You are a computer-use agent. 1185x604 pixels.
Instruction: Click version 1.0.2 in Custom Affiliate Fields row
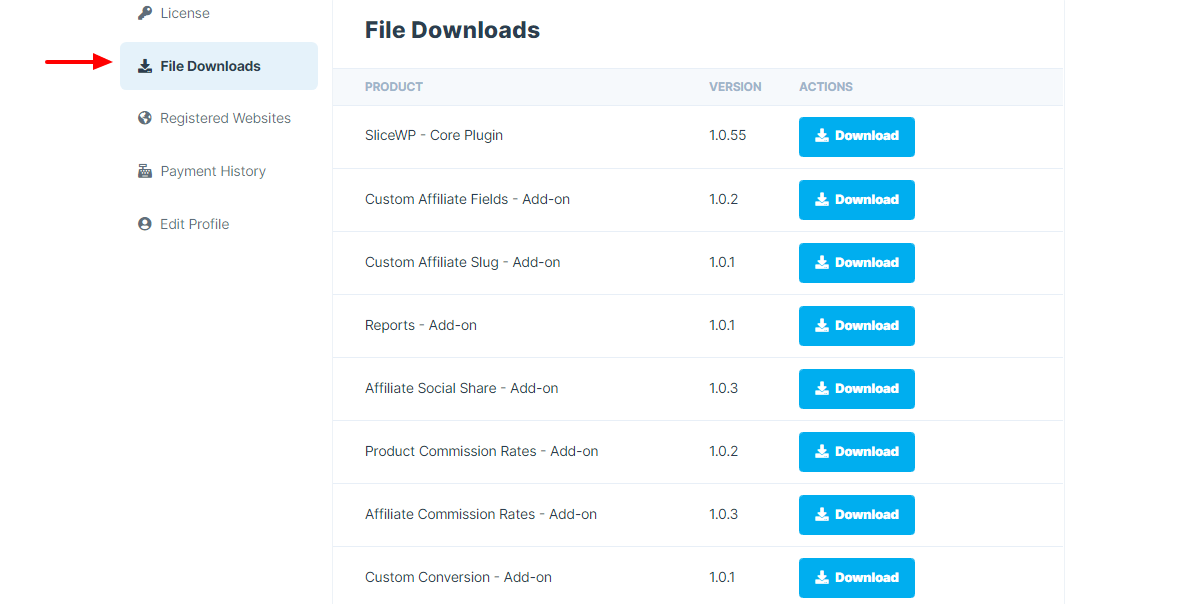click(x=723, y=199)
